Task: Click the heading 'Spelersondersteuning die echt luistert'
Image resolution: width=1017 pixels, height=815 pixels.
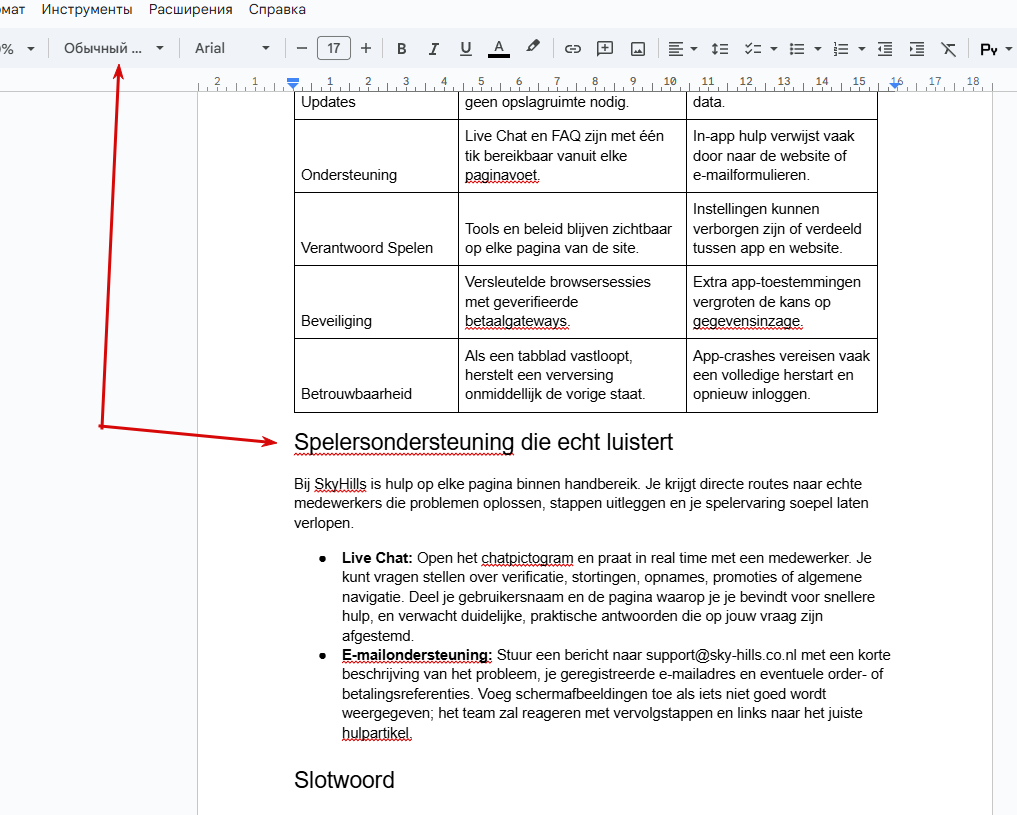Action: click(x=483, y=442)
